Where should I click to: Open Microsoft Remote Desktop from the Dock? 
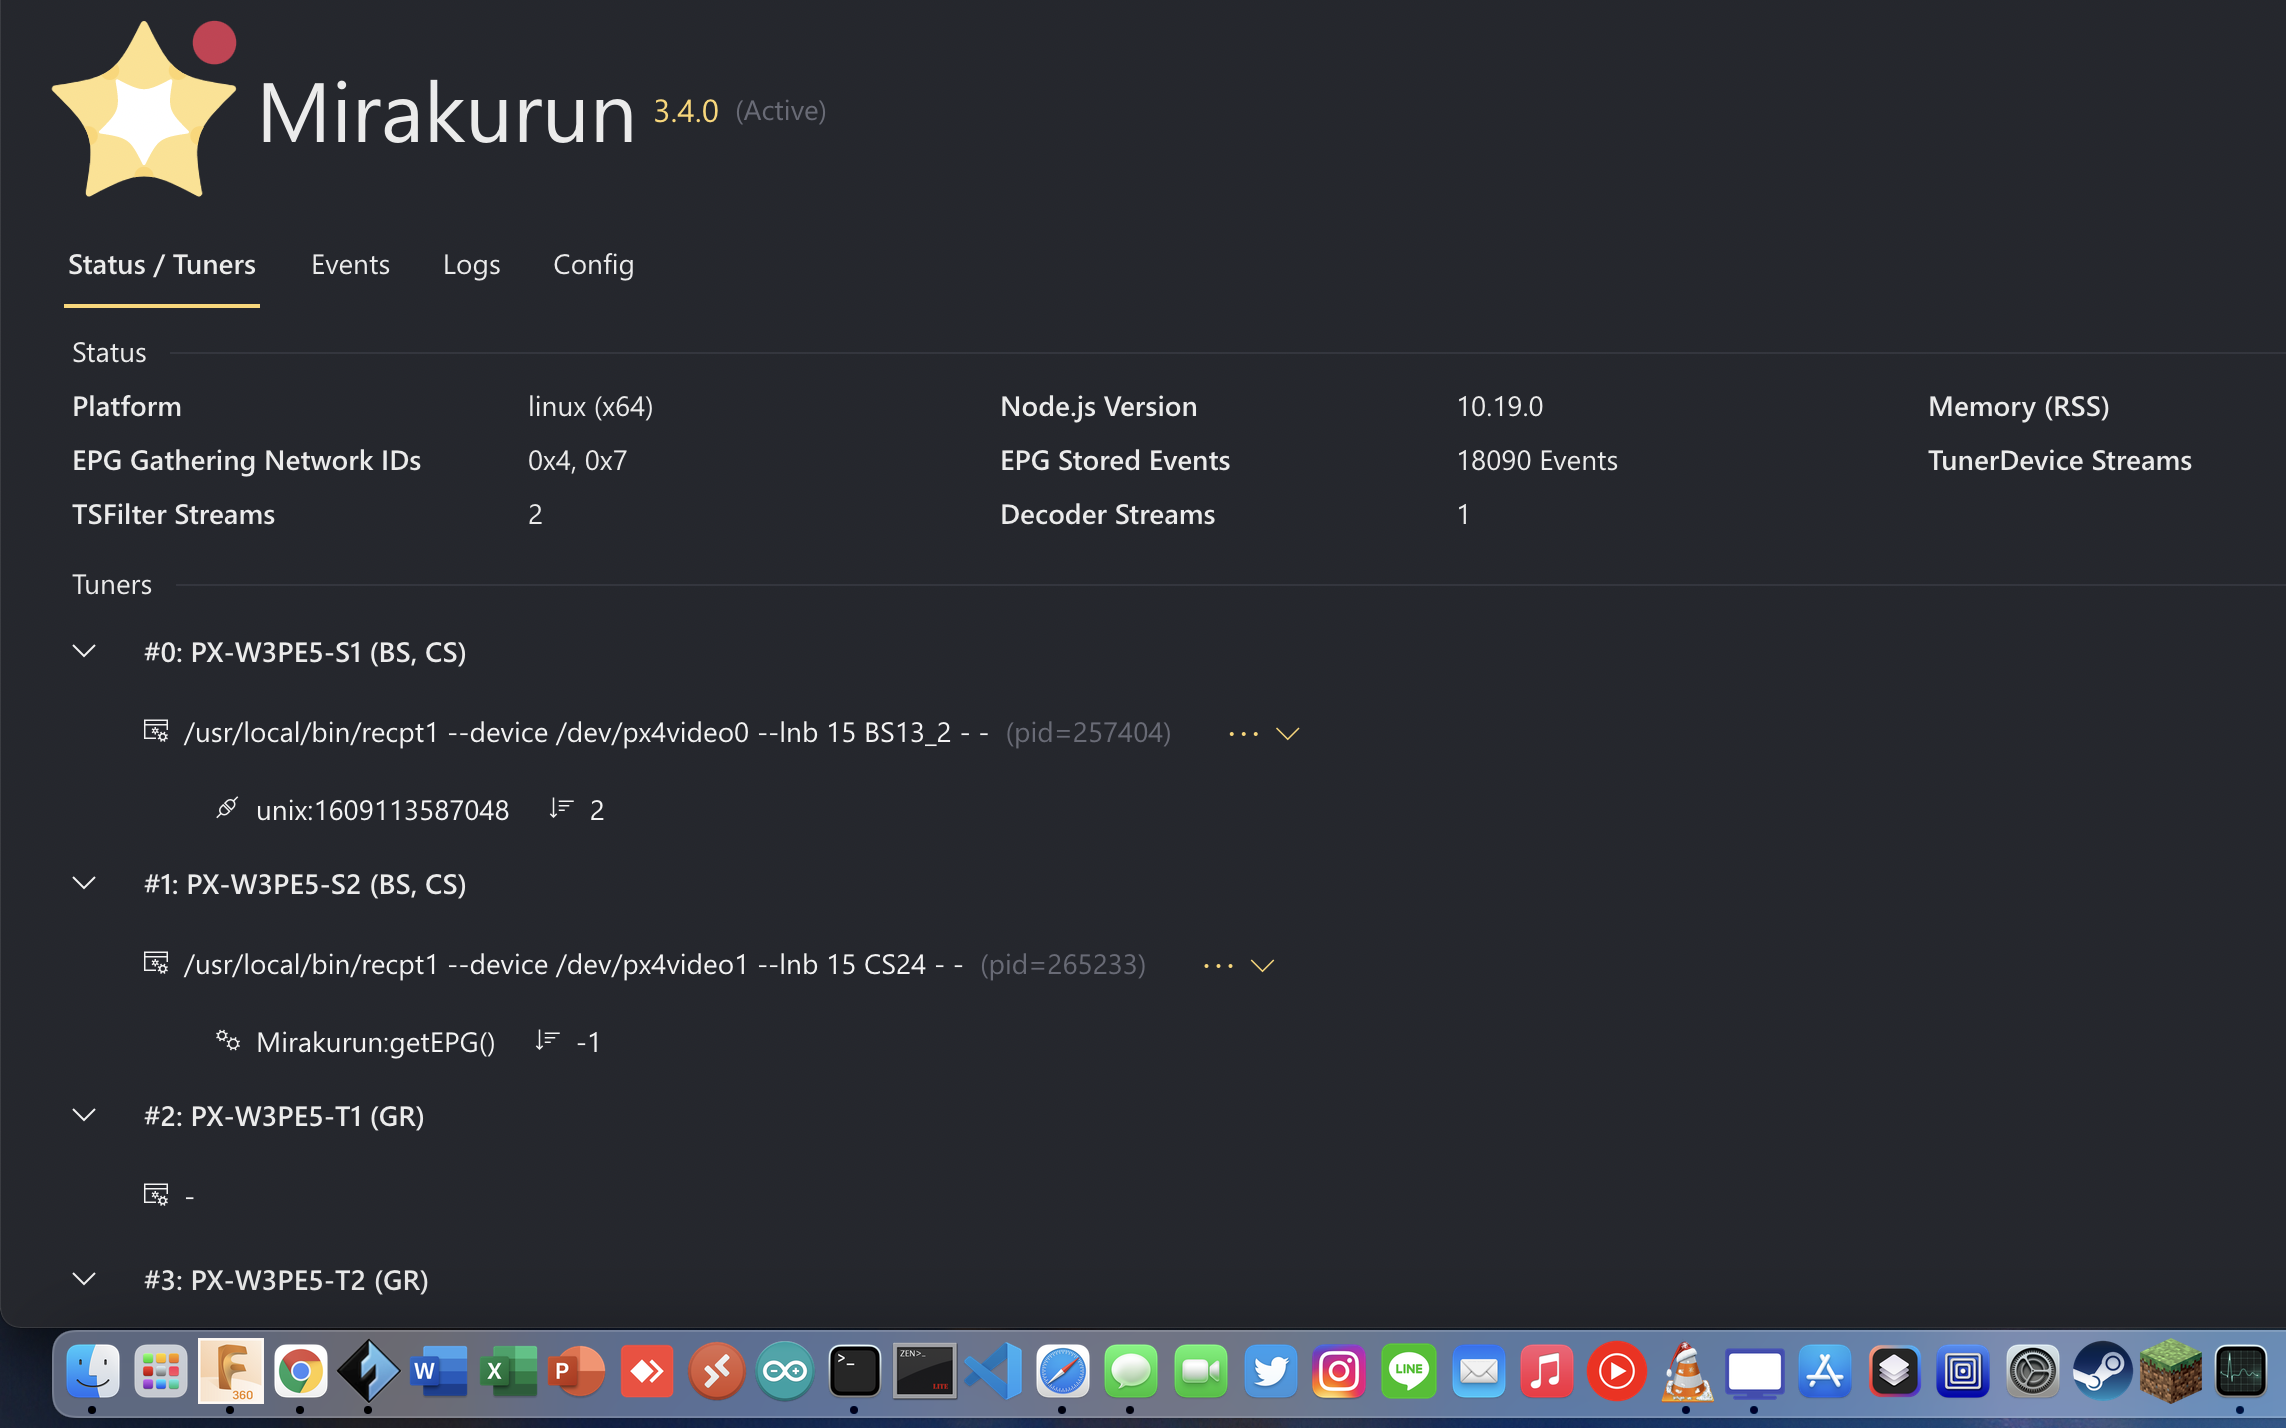tap(716, 1372)
